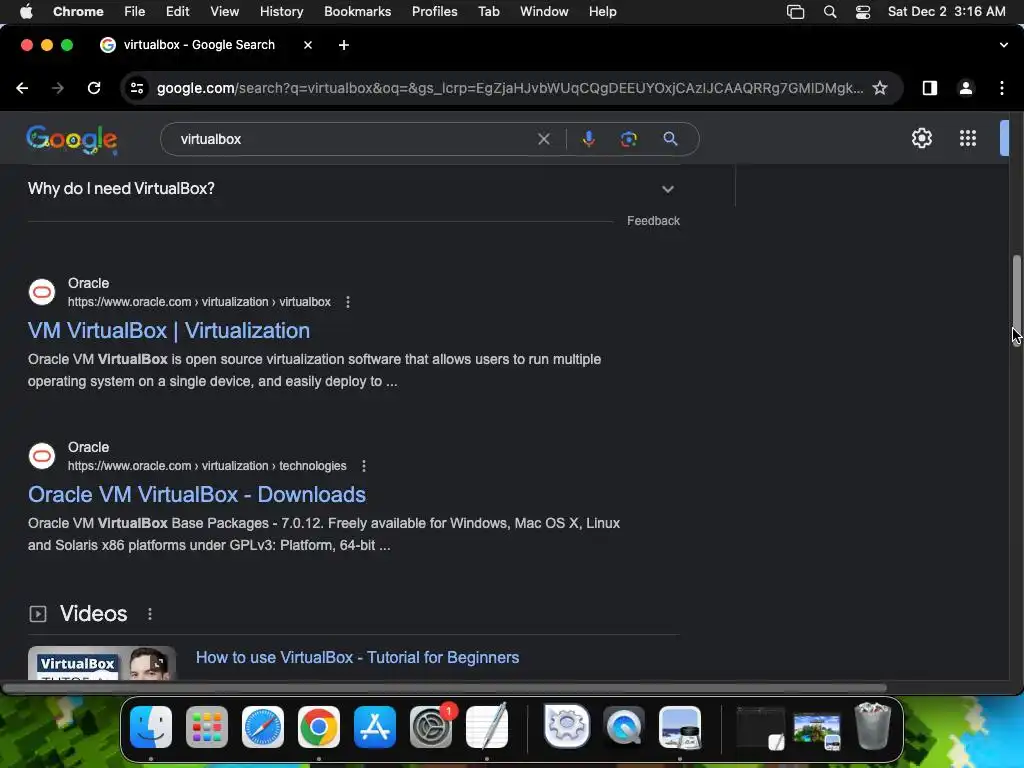The width and height of the screenshot is (1024, 768).
Task: Open Spotlight search in menu bar
Action: point(829,12)
